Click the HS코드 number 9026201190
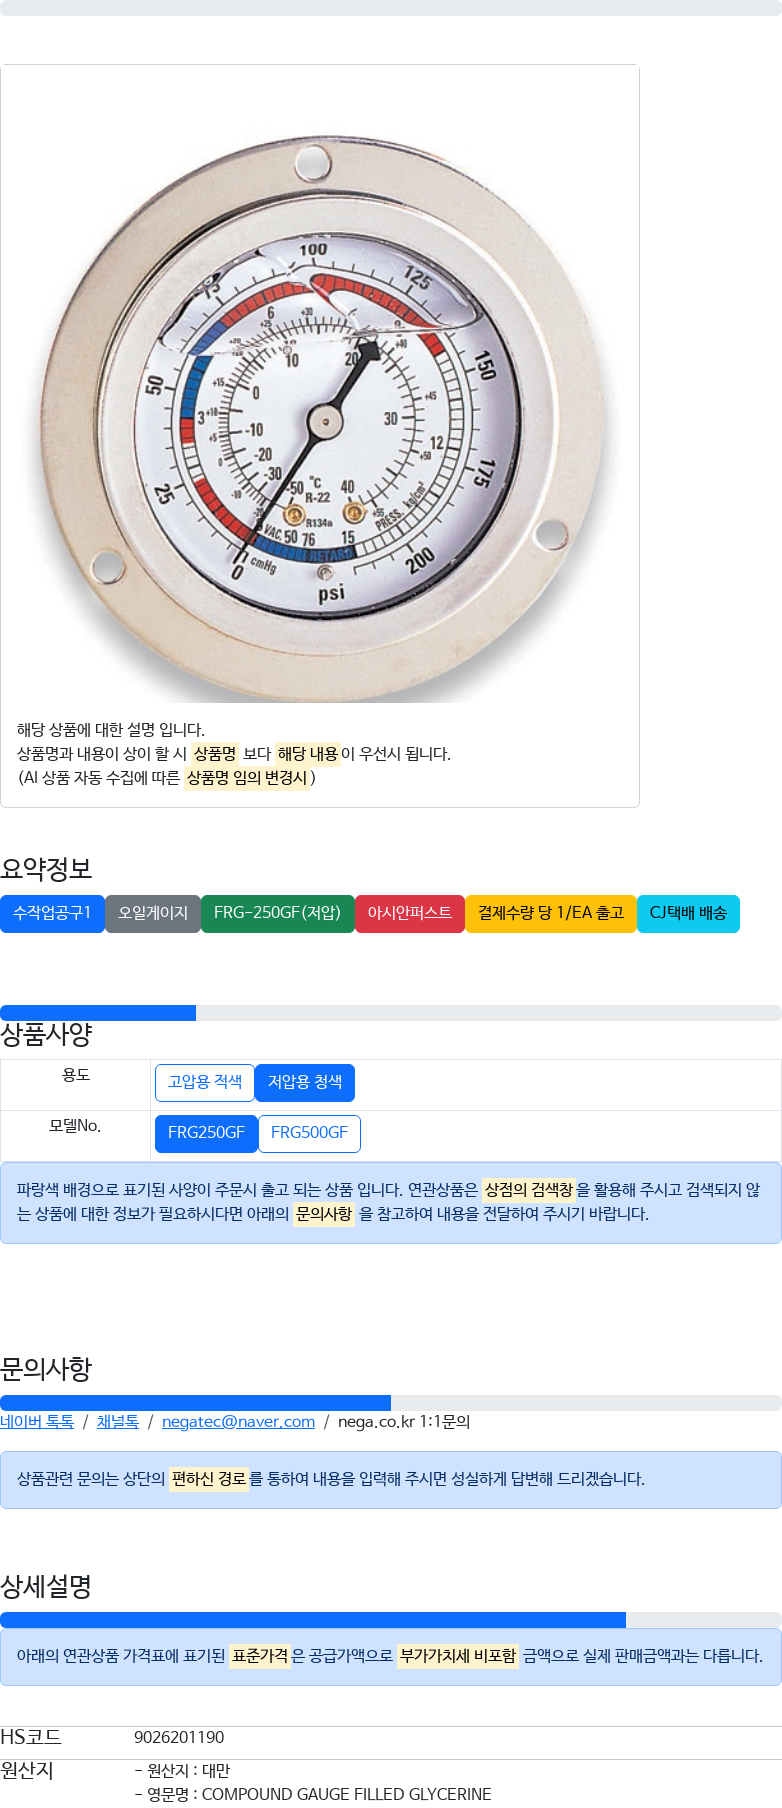The width and height of the screenshot is (782, 1808). pos(179,1738)
